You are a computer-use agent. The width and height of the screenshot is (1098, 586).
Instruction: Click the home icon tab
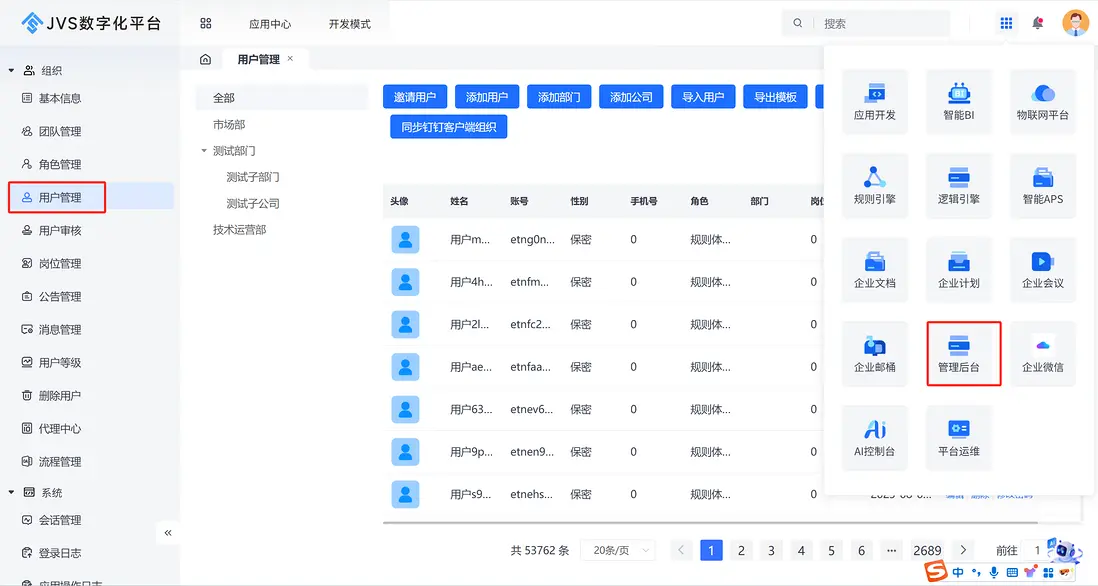click(205, 60)
